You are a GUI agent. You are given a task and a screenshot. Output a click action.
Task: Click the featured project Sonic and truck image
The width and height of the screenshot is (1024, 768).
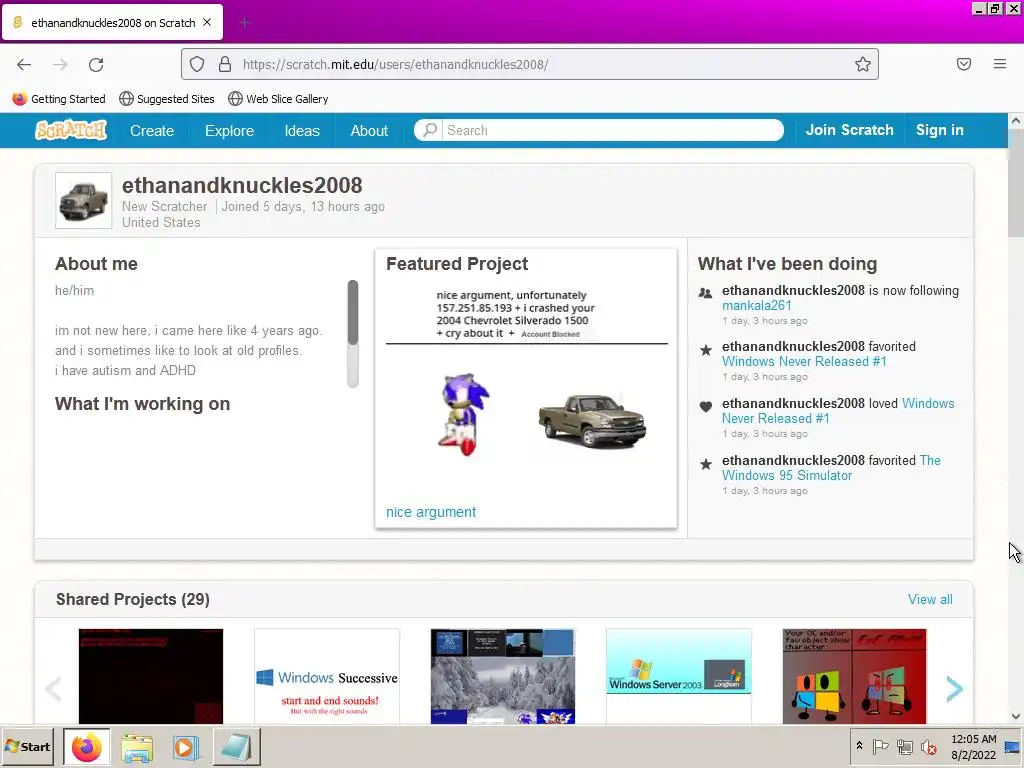526,391
